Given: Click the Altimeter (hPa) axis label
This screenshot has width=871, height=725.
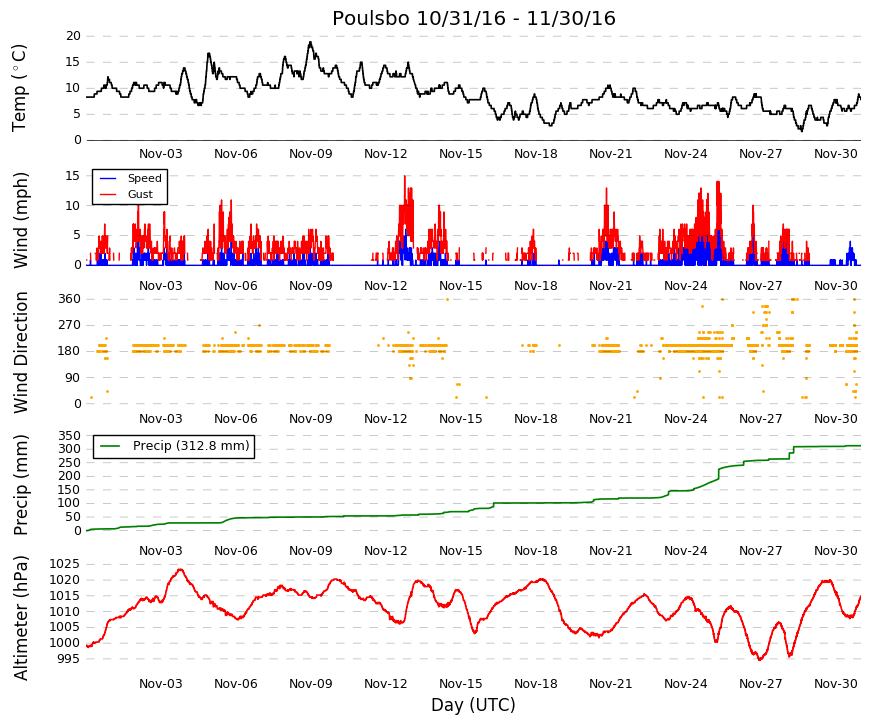Looking at the screenshot, I should 20,618.
